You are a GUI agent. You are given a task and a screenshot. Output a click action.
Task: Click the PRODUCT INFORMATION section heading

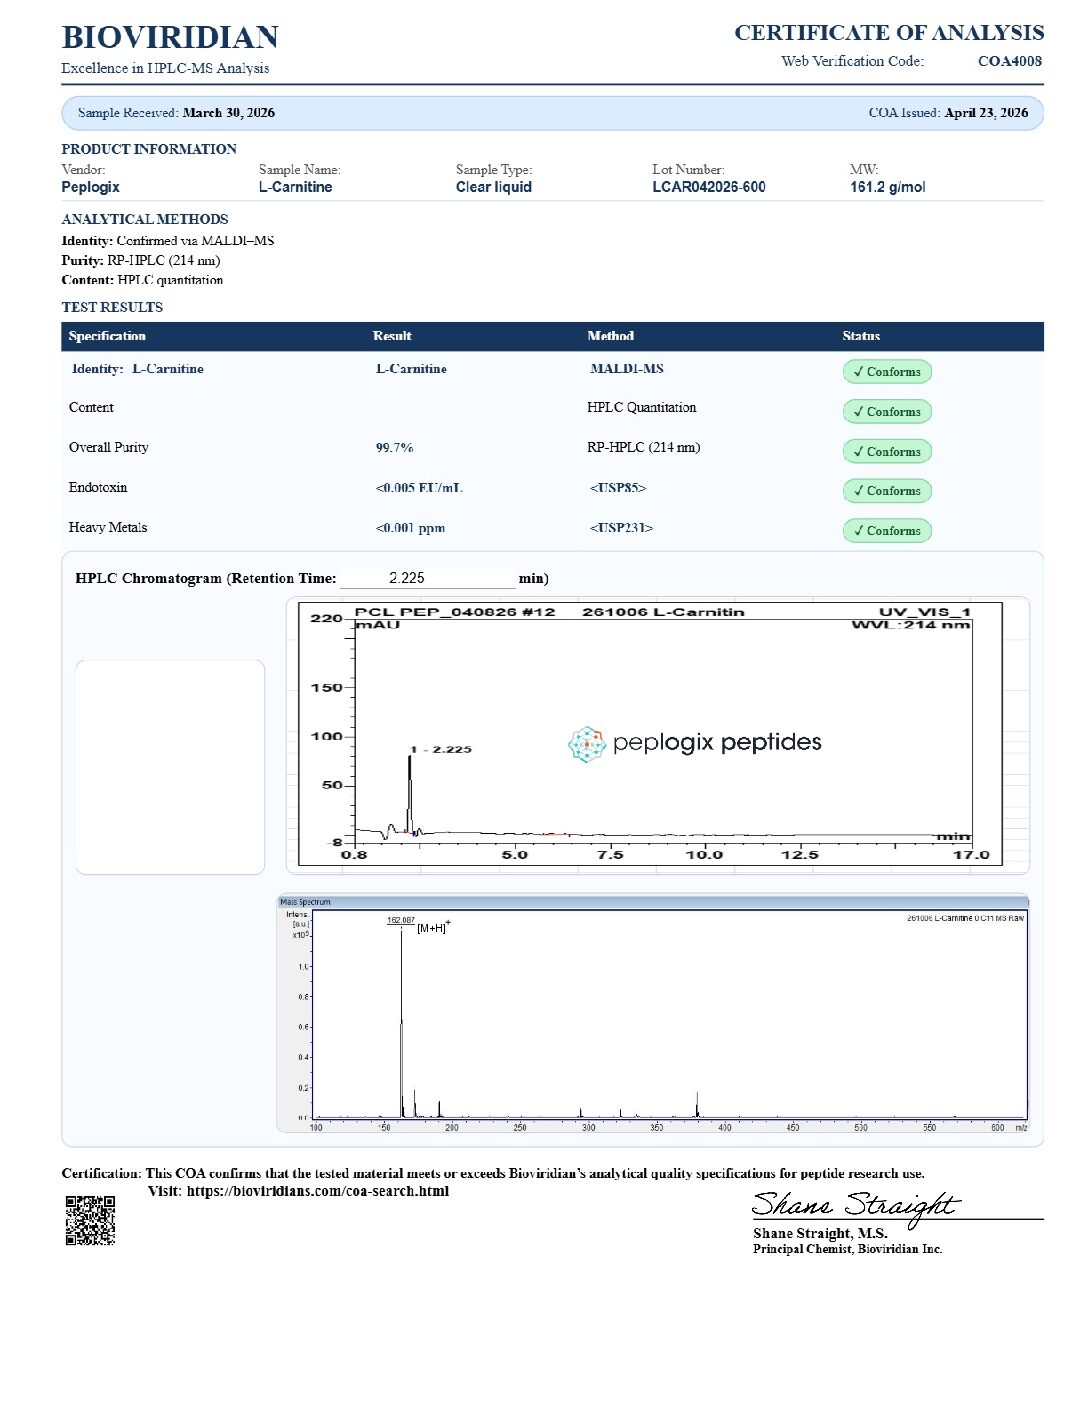tap(149, 149)
